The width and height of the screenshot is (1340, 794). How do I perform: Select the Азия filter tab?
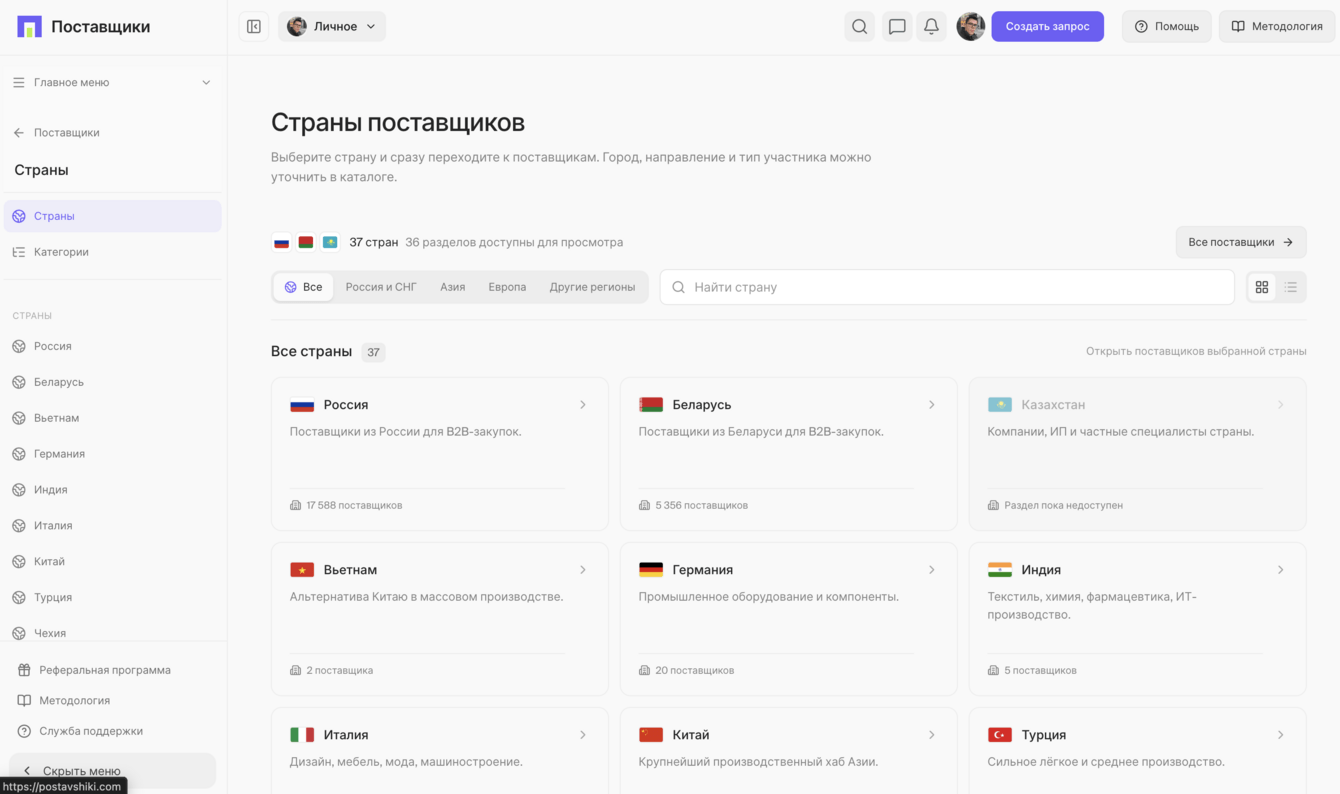coord(453,287)
